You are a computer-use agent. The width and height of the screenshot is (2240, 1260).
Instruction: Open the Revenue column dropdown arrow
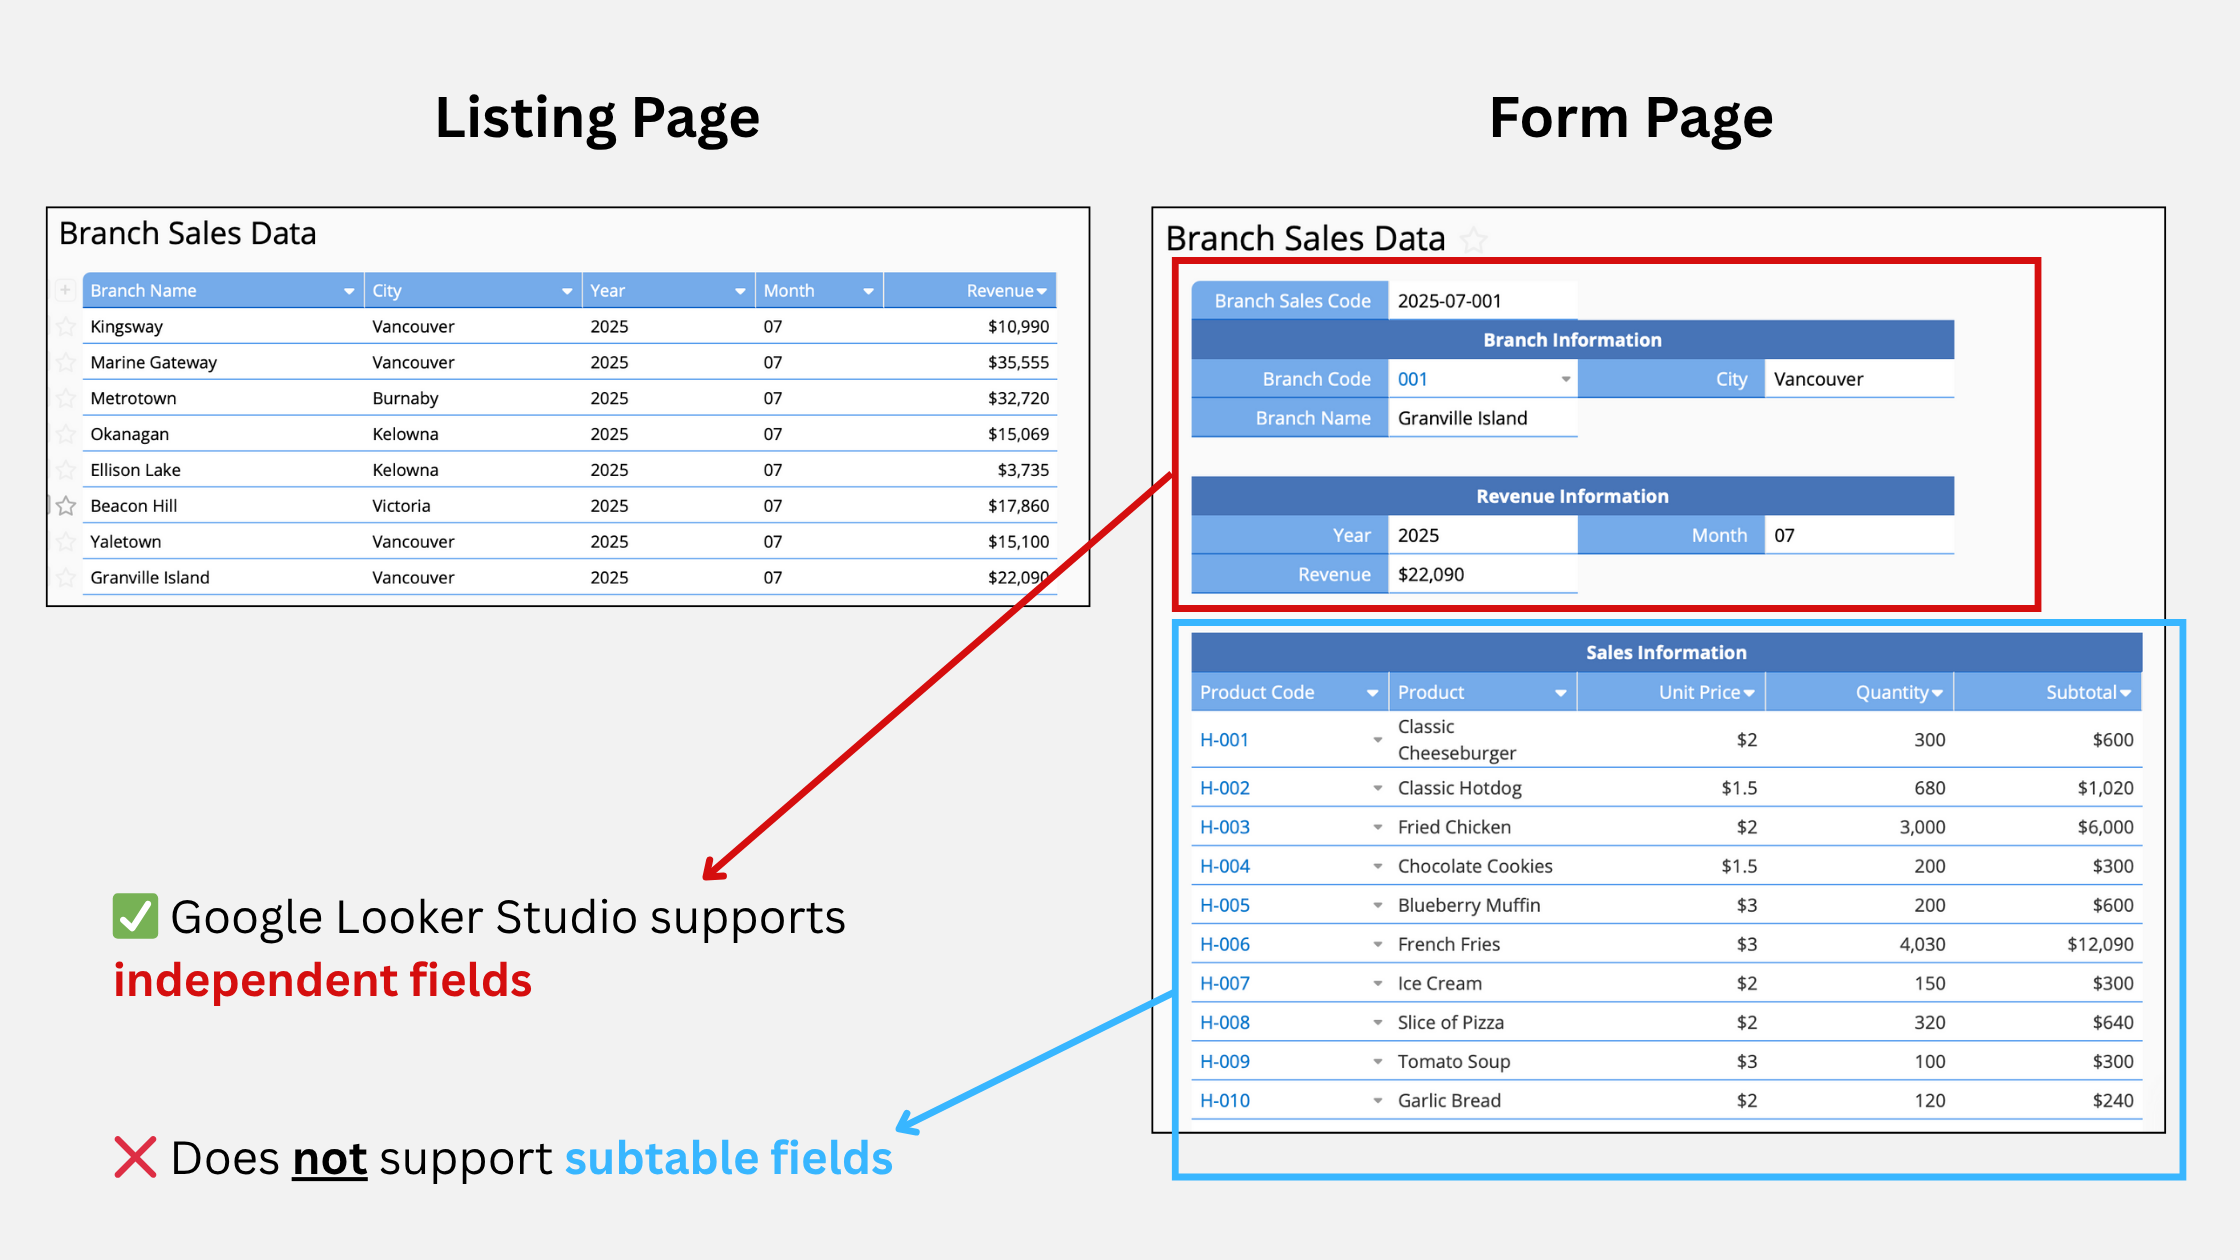pyautogui.click(x=1042, y=291)
